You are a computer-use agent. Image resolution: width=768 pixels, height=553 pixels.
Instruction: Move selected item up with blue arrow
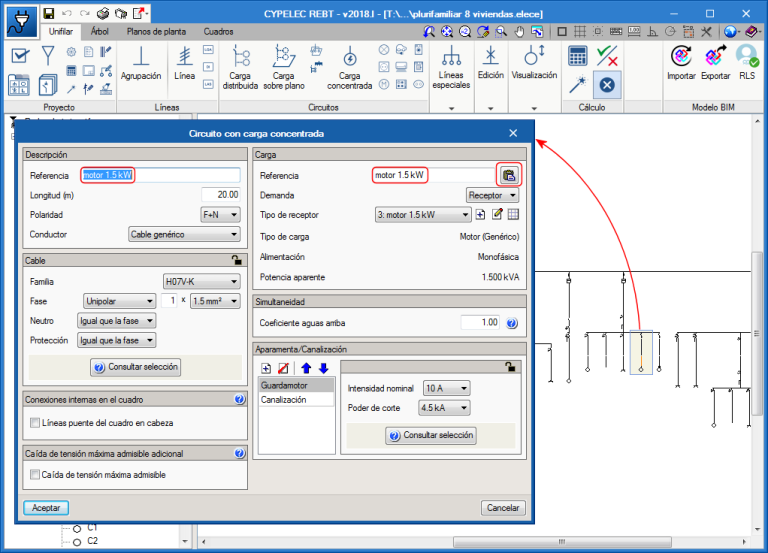coord(306,368)
